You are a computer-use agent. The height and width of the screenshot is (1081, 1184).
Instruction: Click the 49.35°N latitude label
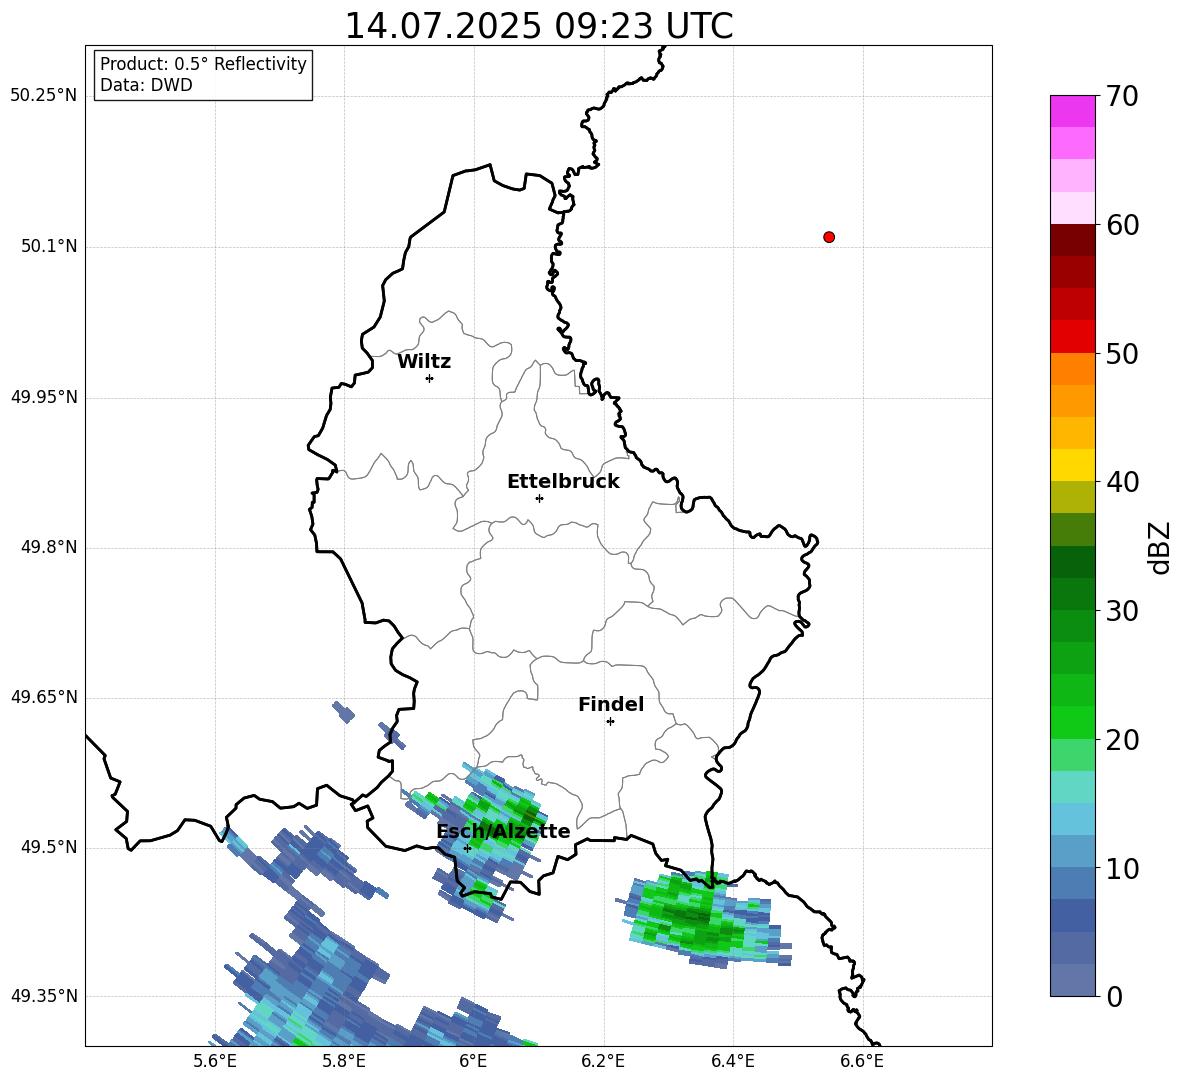(x=43, y=996)
